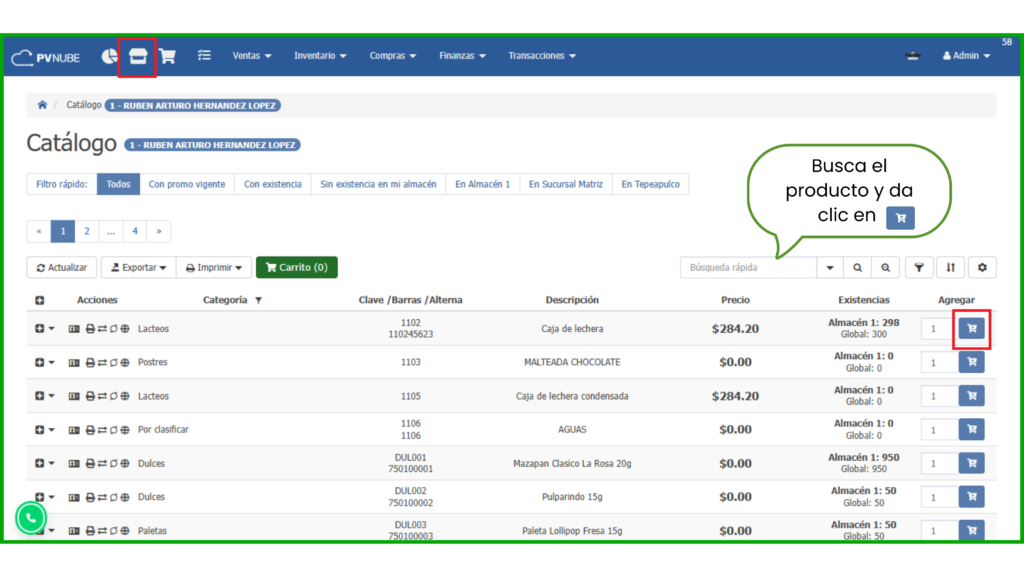The height and width of the screenshot is (576, 1024).
Task: Expand the quick search options dropdown arrow
Action: (829, 267)
